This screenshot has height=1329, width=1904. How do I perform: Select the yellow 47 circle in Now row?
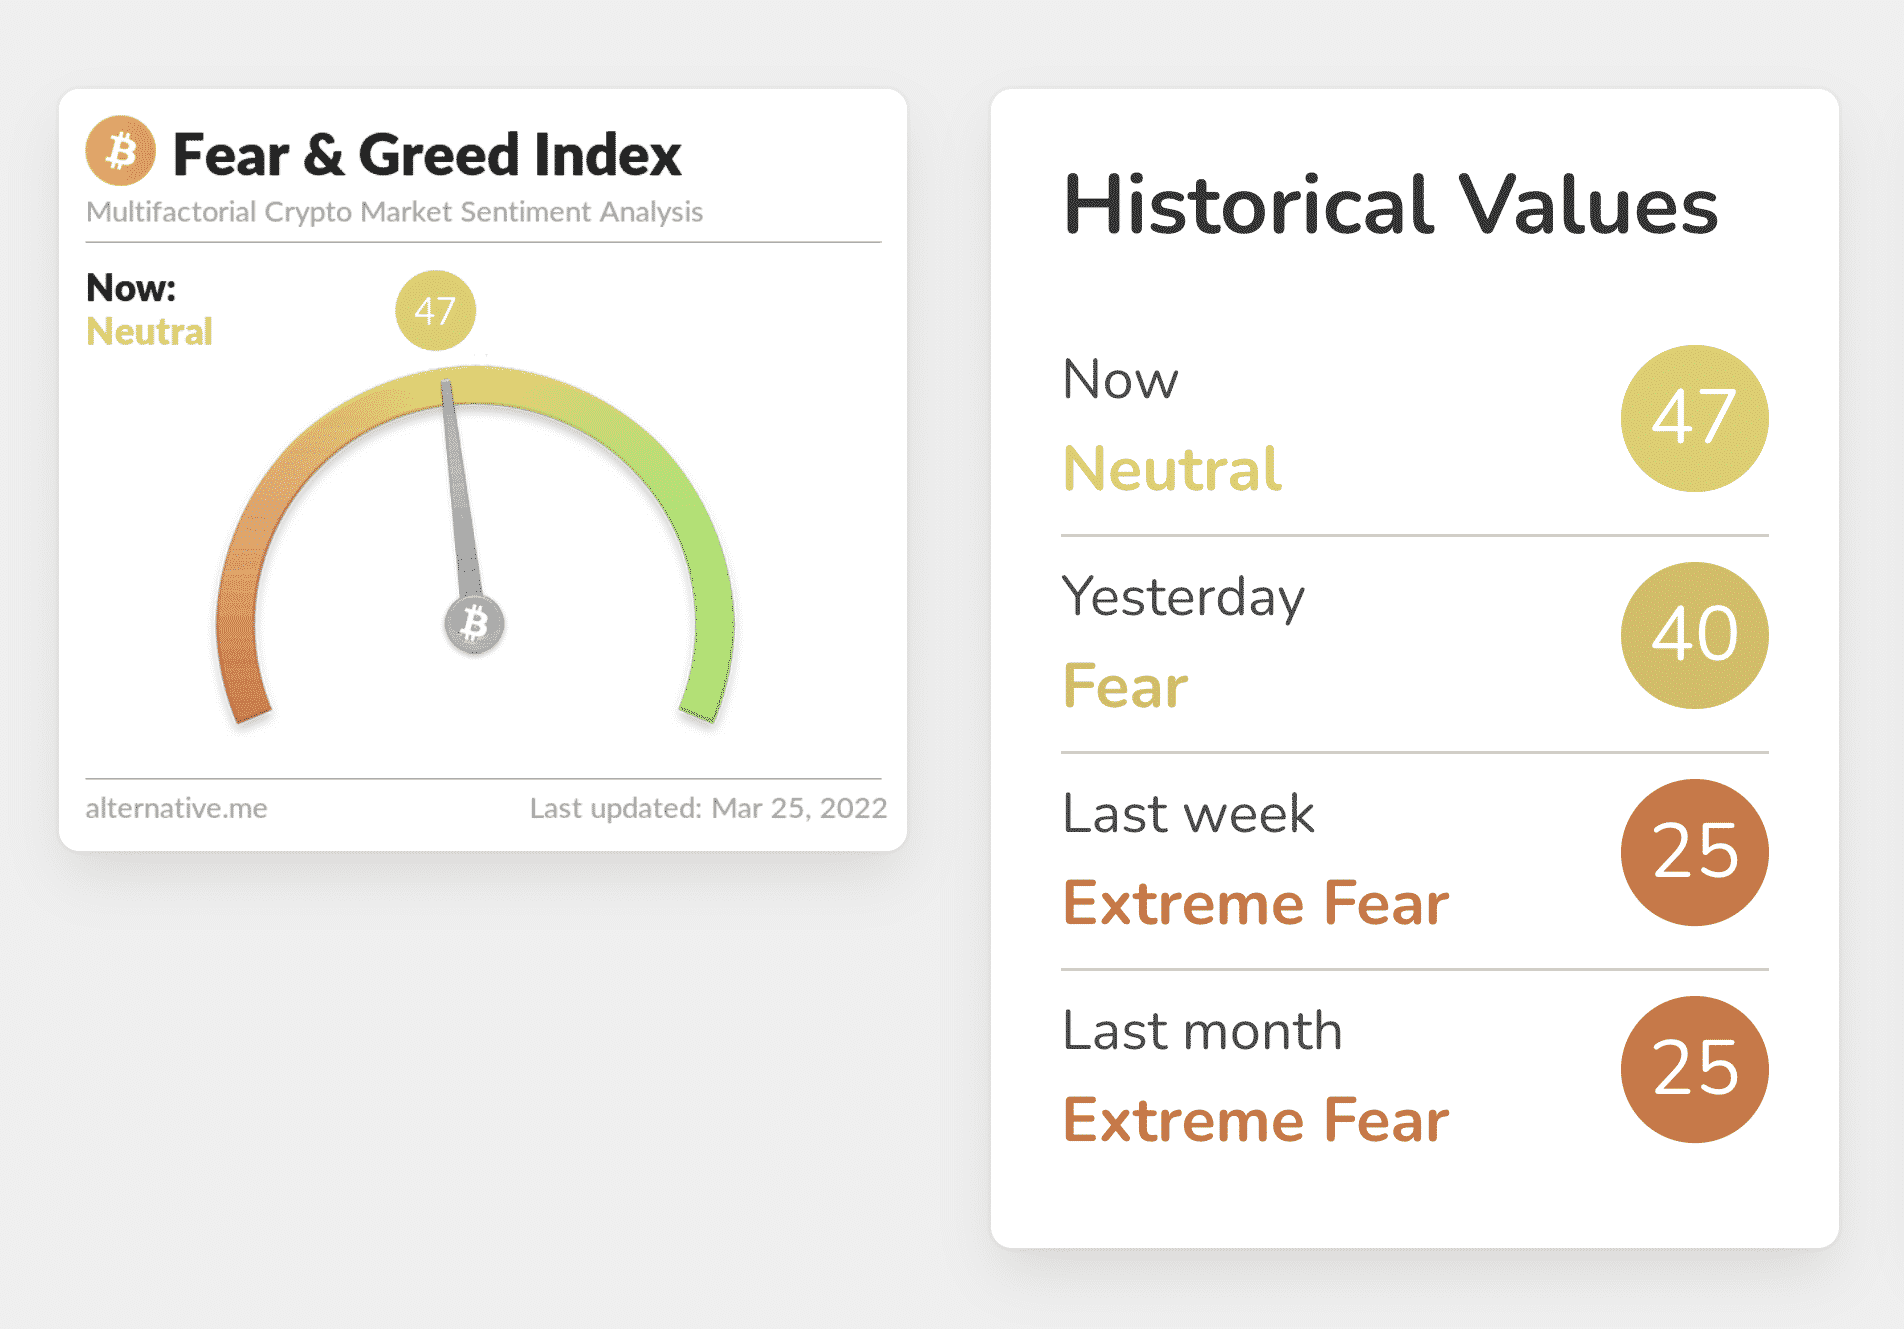click(1694, 418)
